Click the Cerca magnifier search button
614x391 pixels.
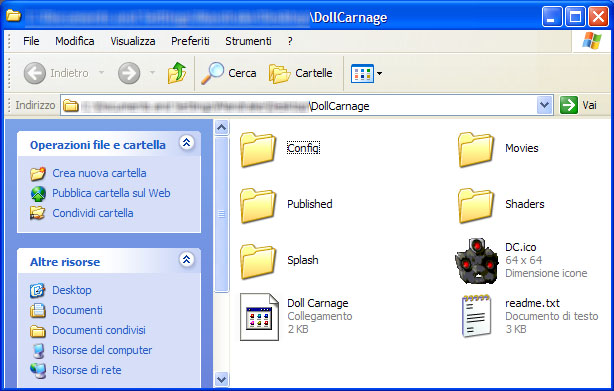pos(229,73)
